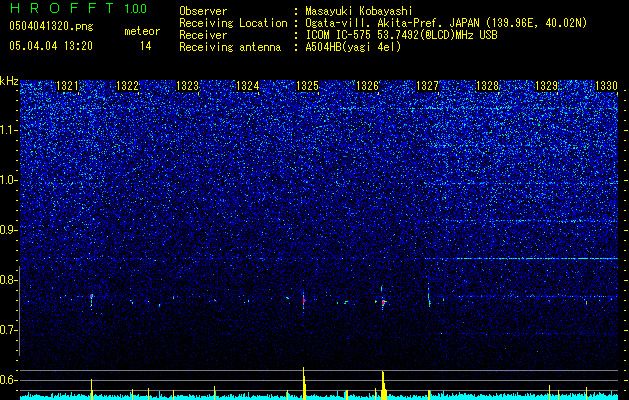
Task: Click the 1324 time marker
Action: pos(248,85)
